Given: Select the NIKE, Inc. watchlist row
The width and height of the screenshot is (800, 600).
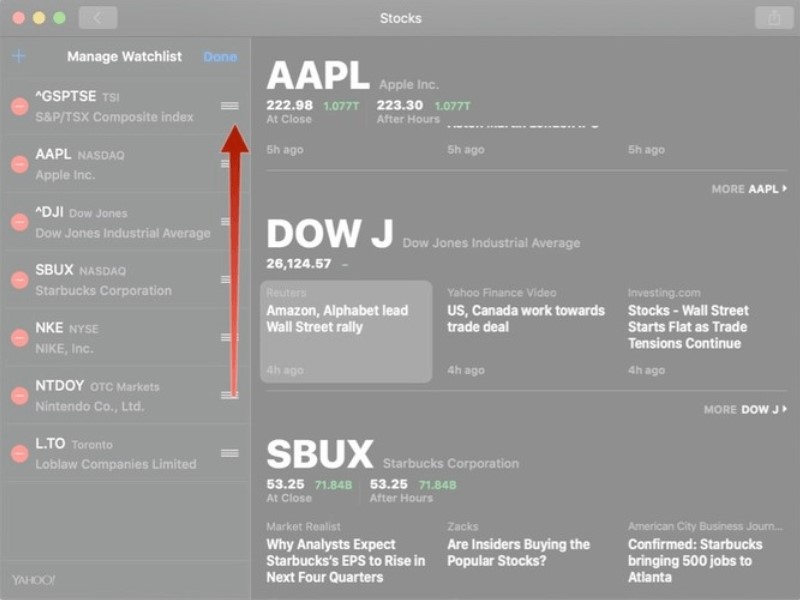Looking at the screenshot, I should point(125,338).
